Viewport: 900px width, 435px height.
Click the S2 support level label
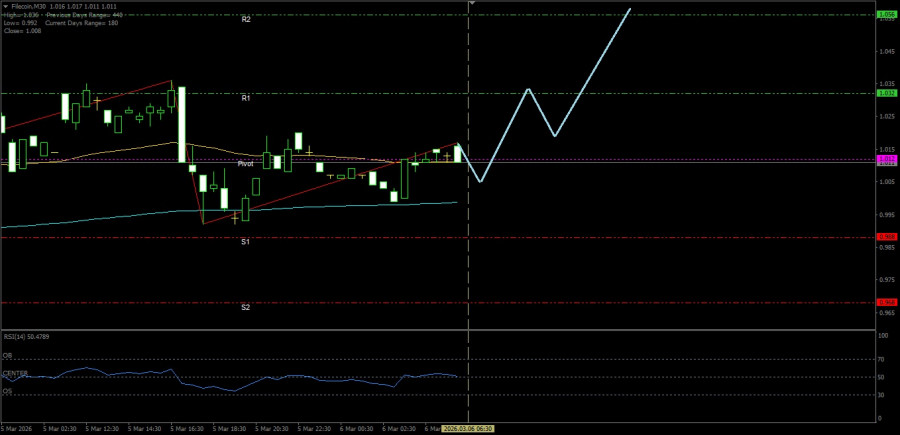(x=245, y=307)
